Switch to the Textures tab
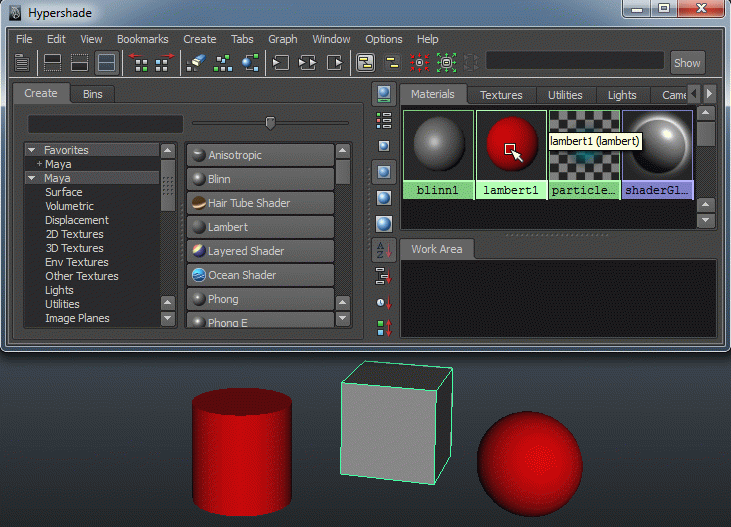Image resolution: width=731 pixels, height=527 pixels. tap(501, 95)
